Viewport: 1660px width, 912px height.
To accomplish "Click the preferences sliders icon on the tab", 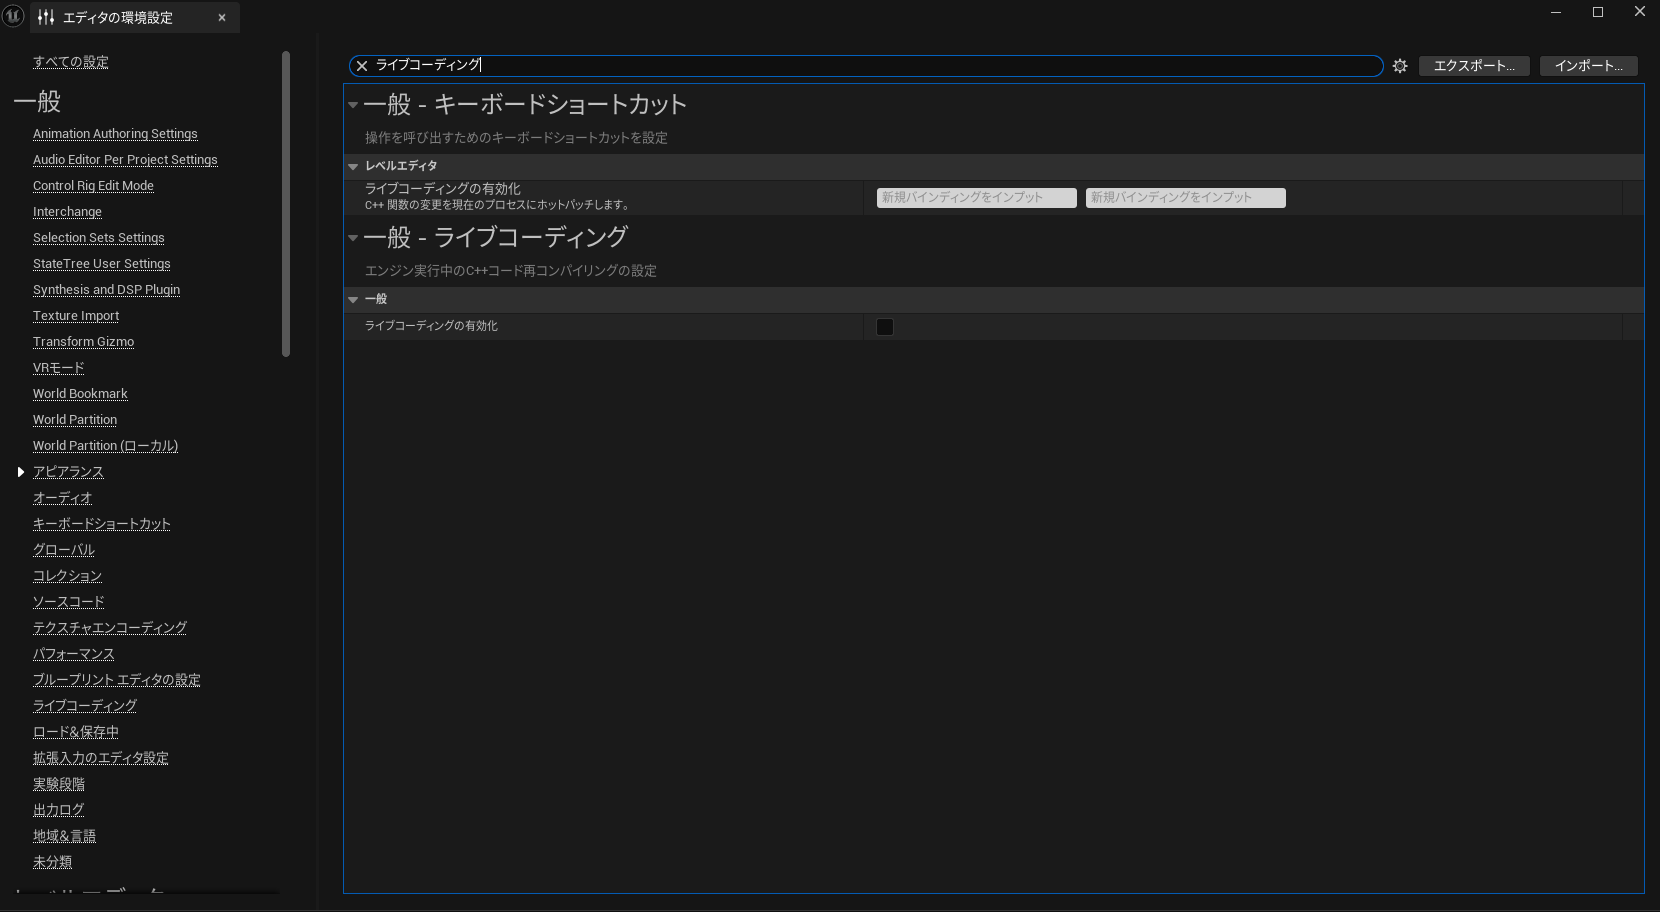I will coord(44,17).
